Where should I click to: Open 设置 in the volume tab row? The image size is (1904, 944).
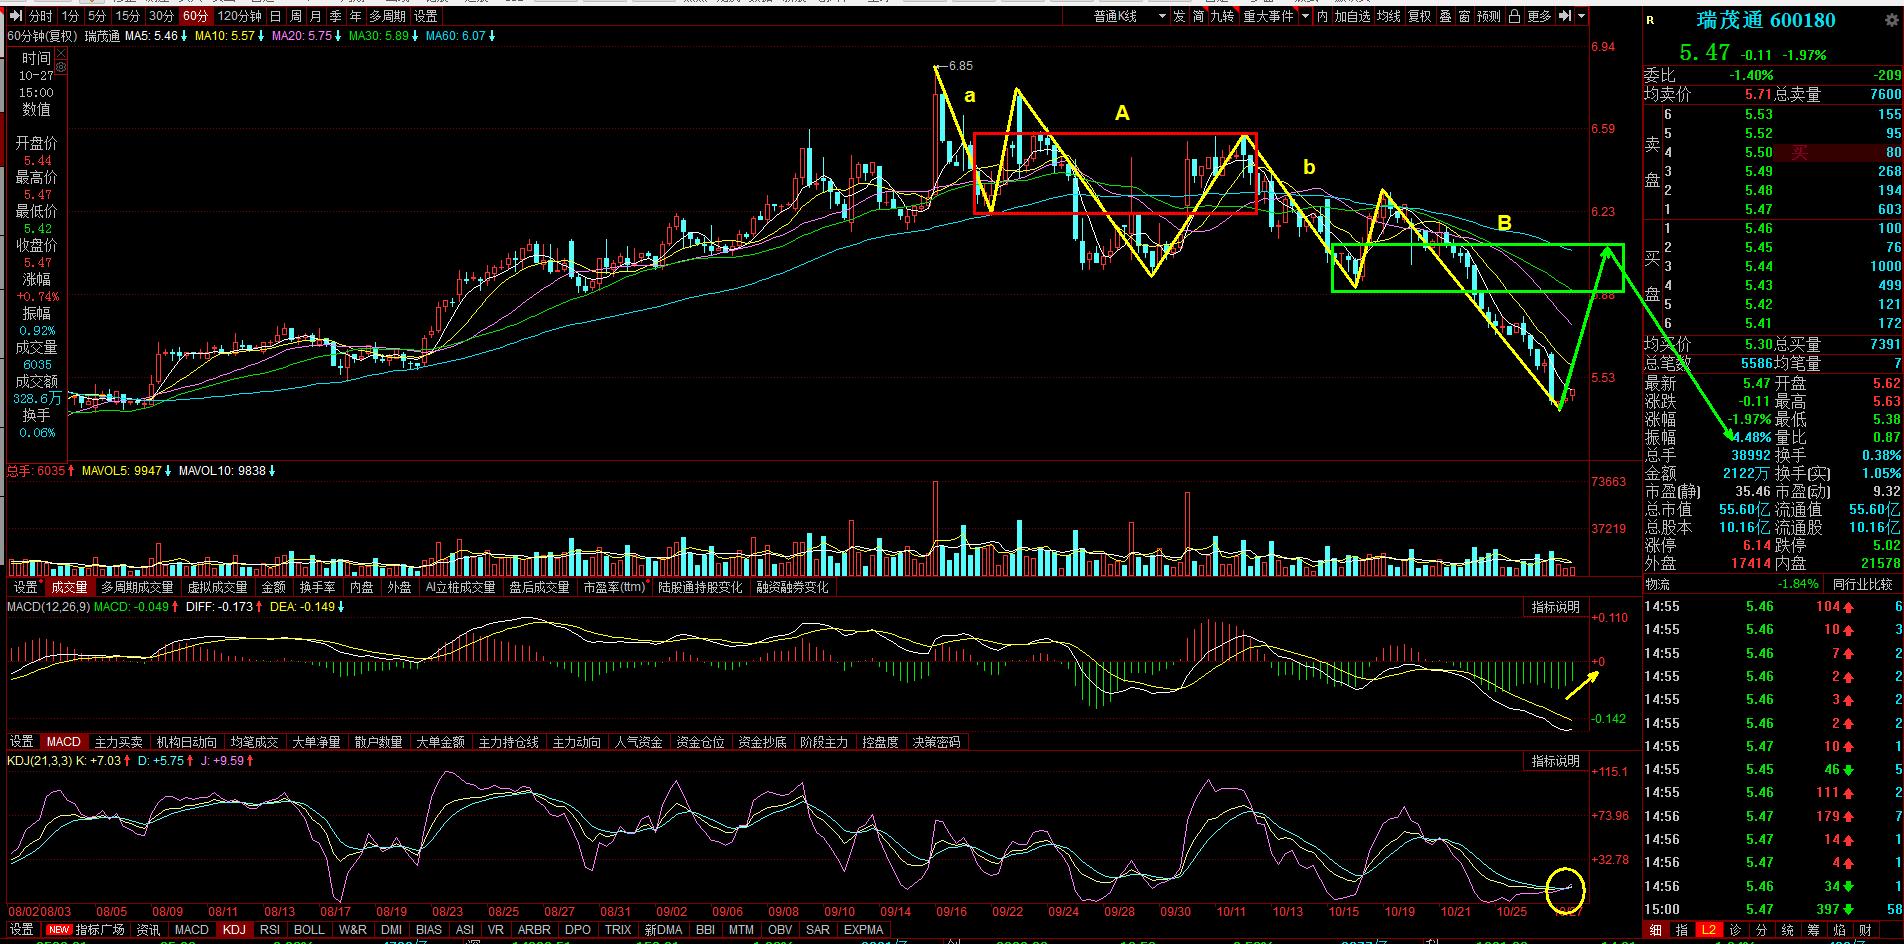tap(25, 587)
